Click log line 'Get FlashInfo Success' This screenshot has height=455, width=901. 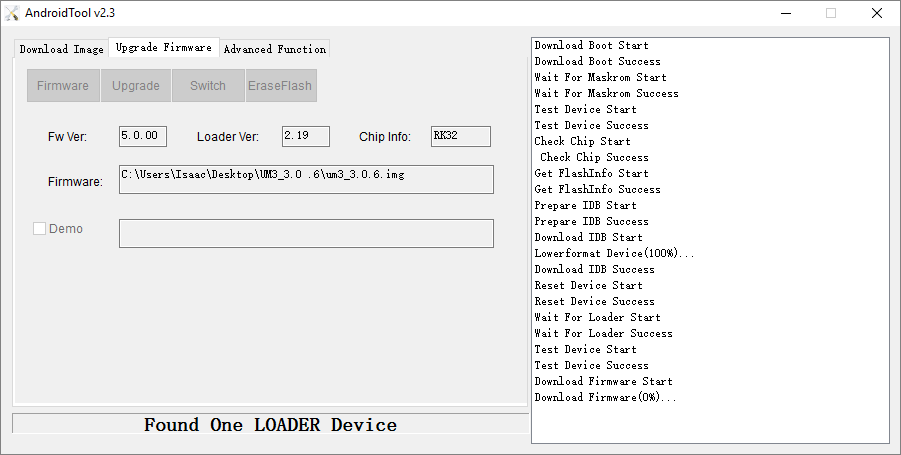[x=598, y=190]
